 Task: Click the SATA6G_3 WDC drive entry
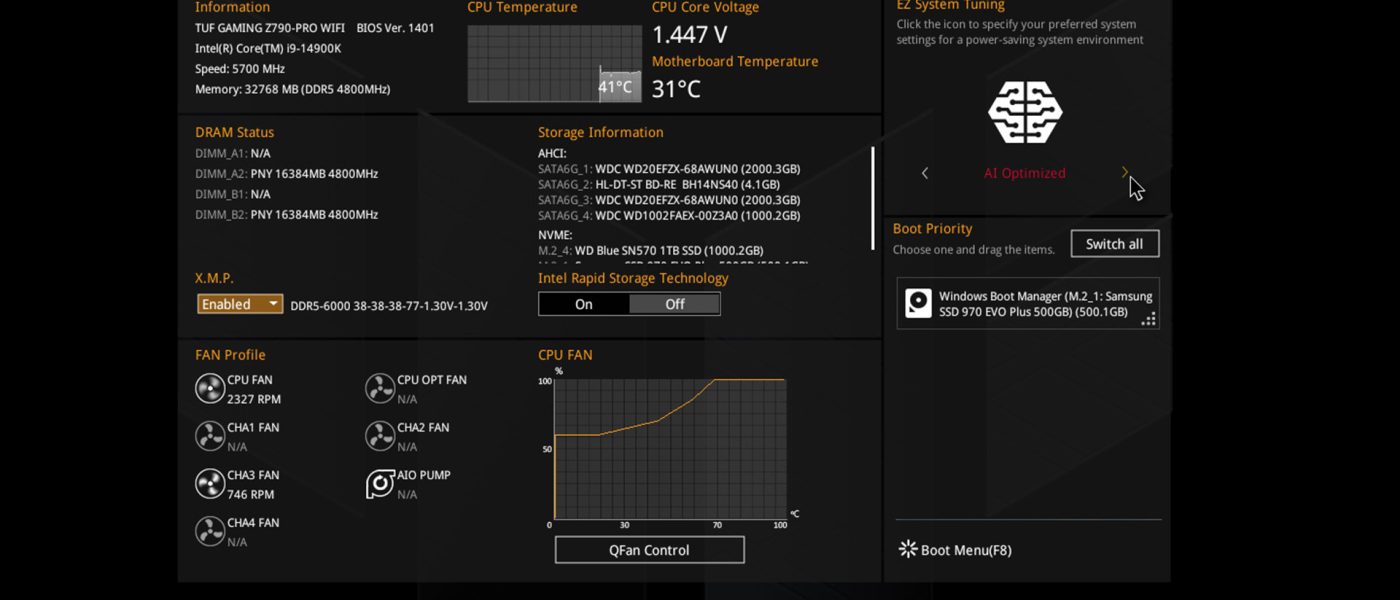[669, 200]
